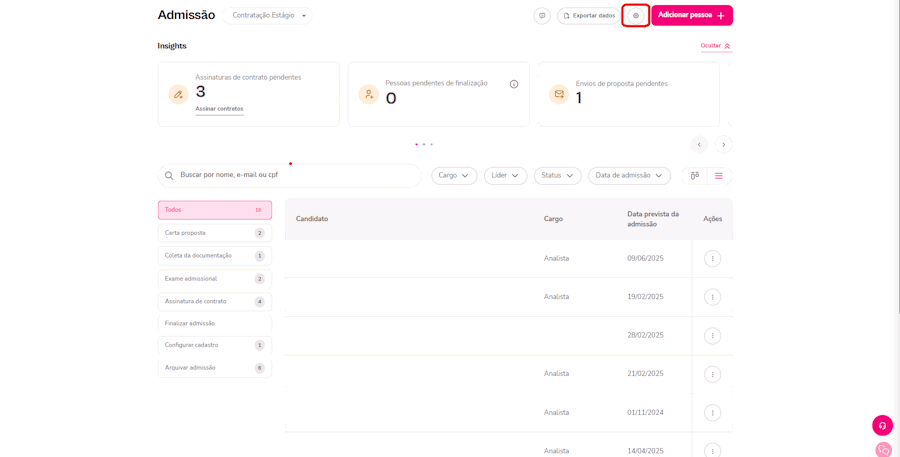Select the second carousel pagination dot
900x457 pixels.
pyautogui.click(x=424, y=145)
